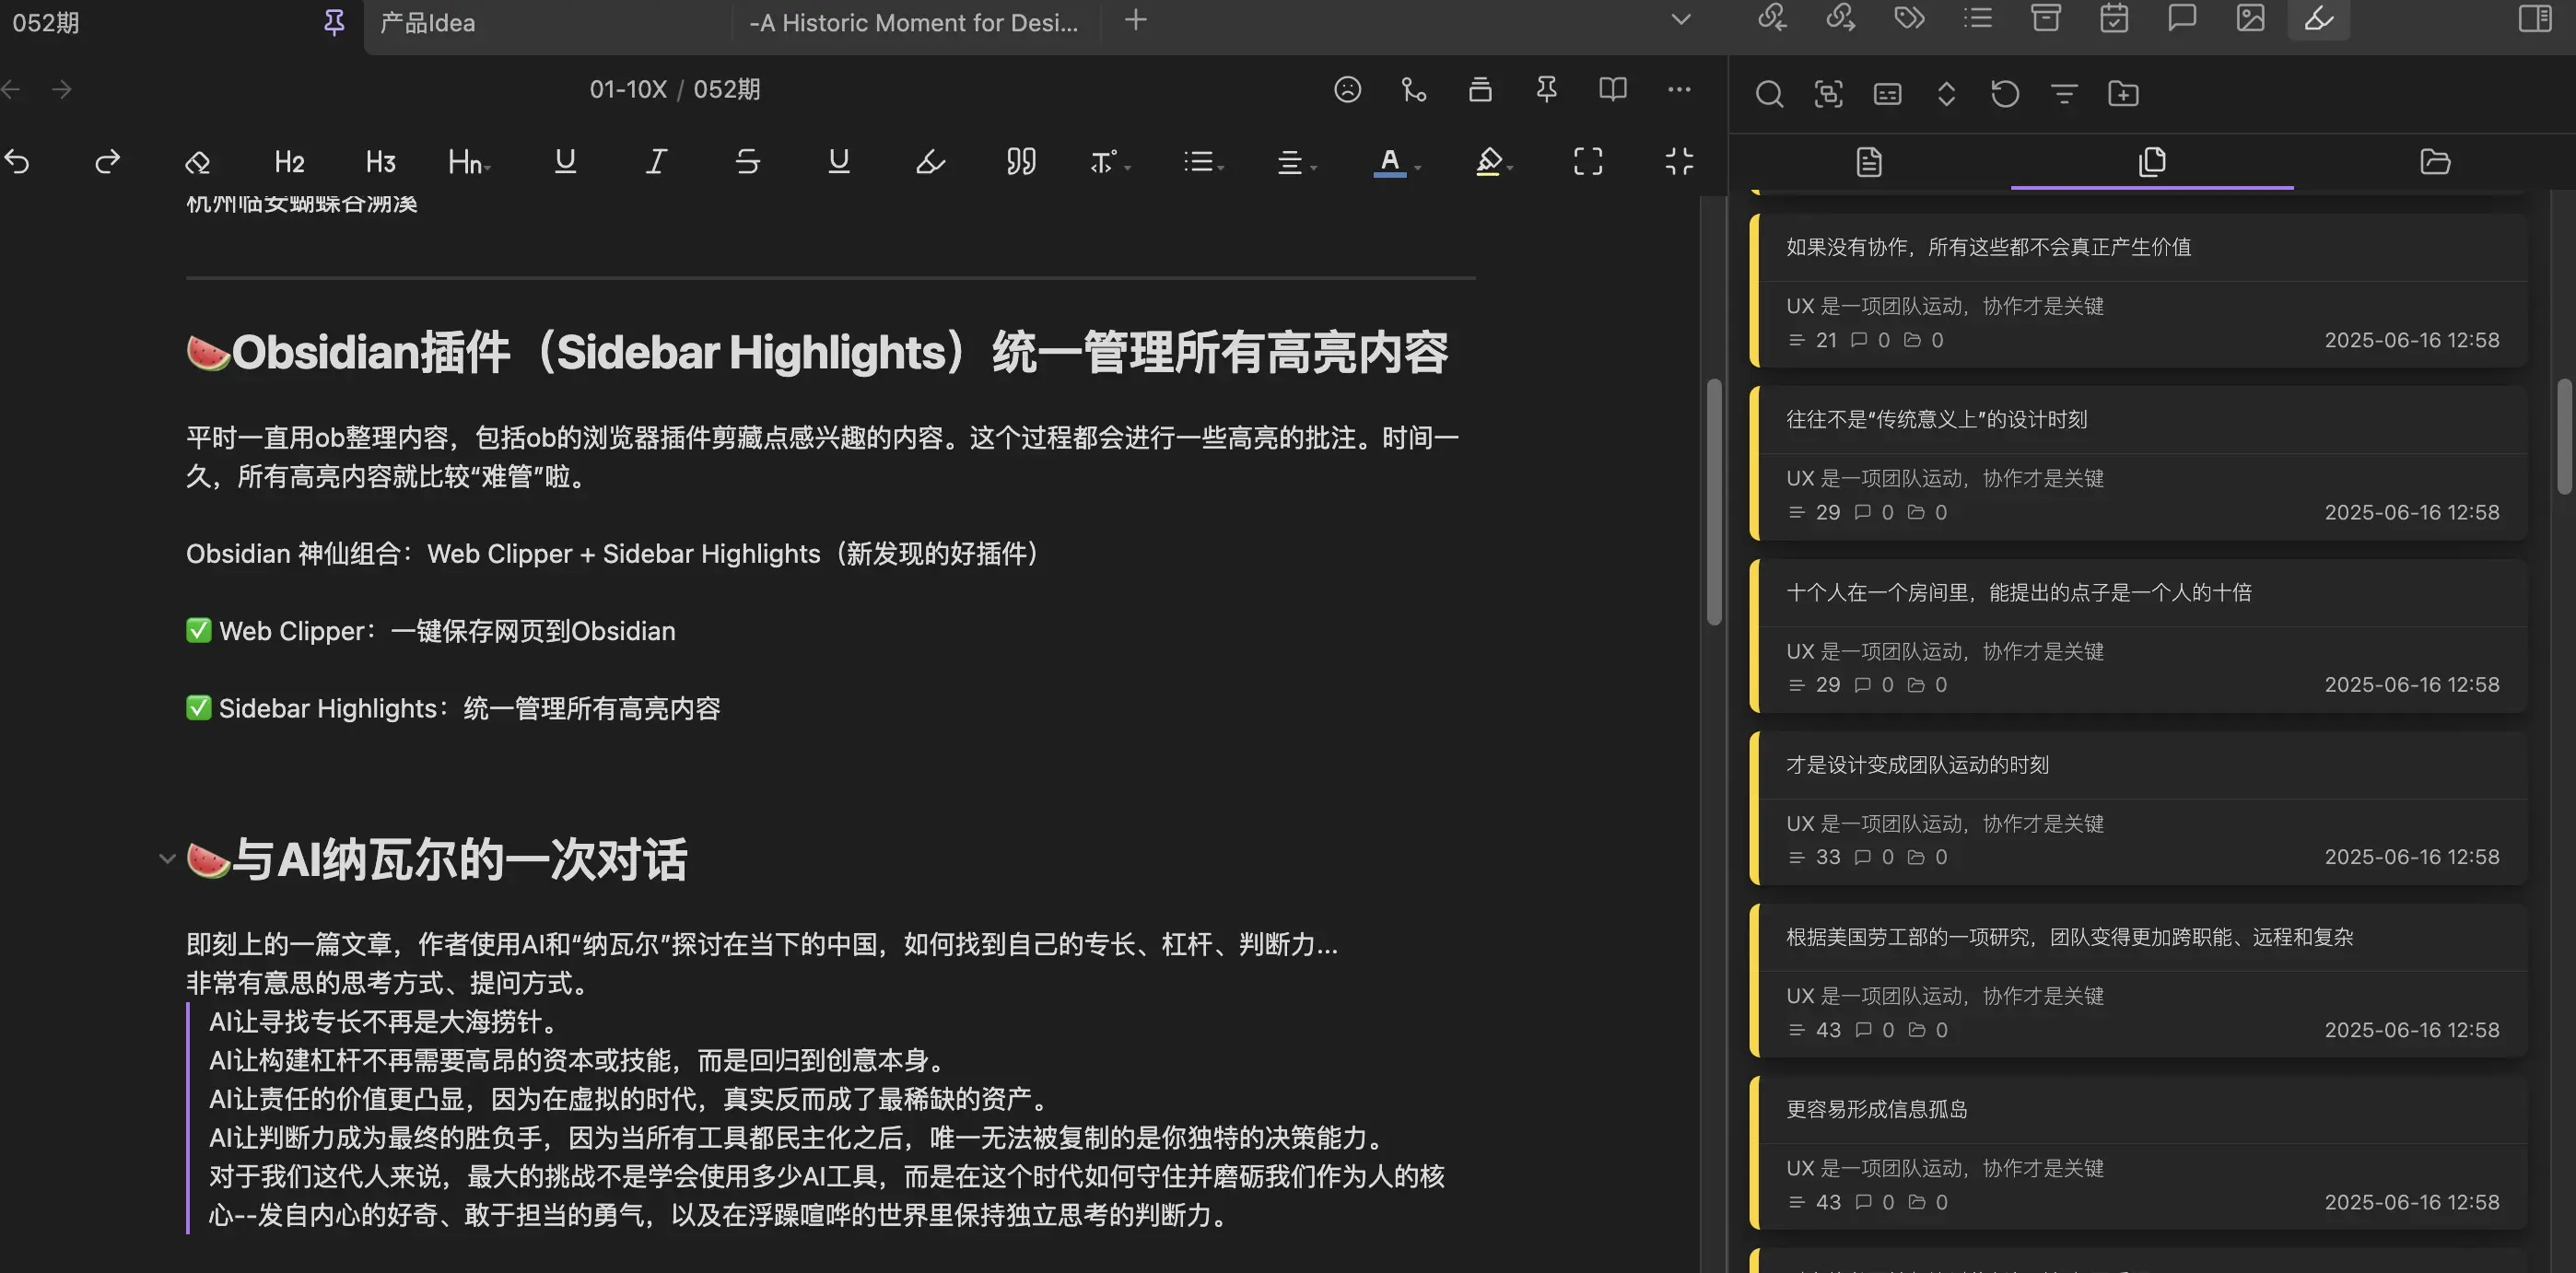Toggle reading view with the book icon
Viewport: 2576px width, 1273px height.
(1612, 89)
